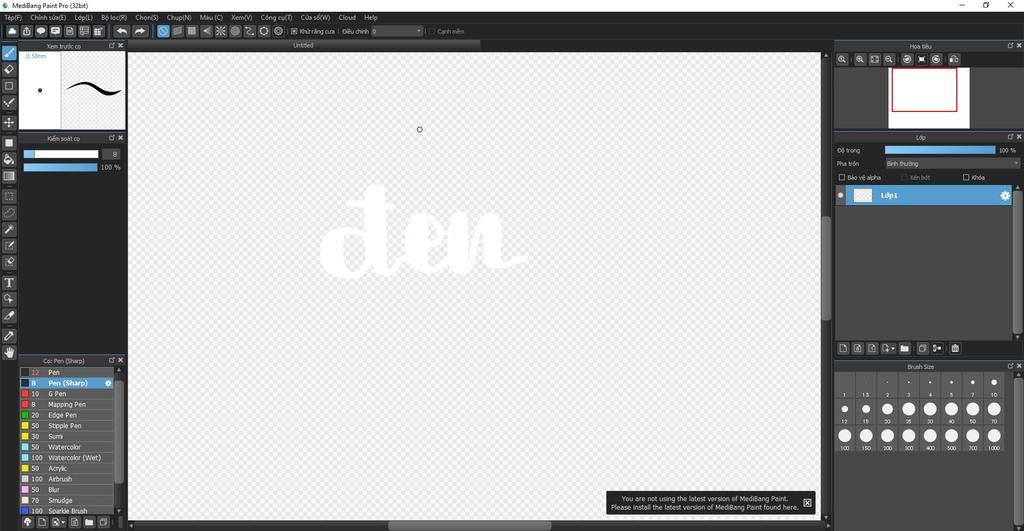This screenshot has height=531, width=1024.
Task: Choose the Watercolor (Wet) brush
Action: tap(67, 458)
